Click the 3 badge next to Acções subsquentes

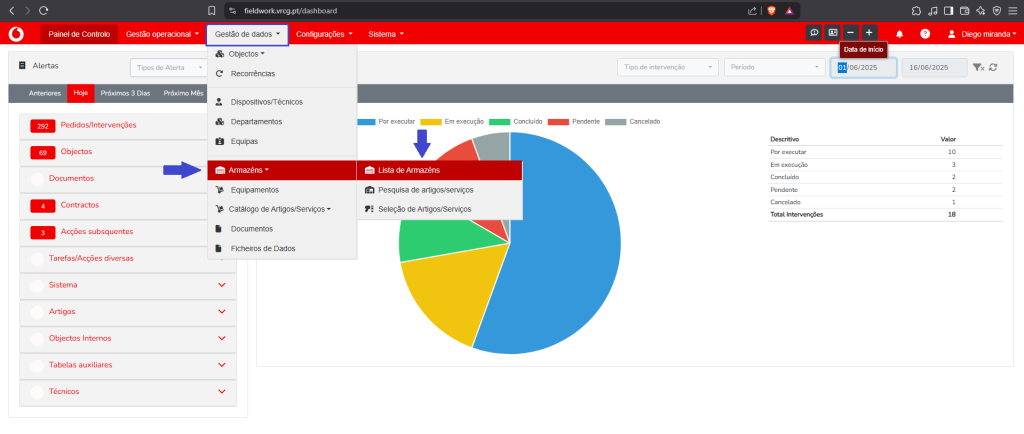pyautogui.click(x=42, y=232)
